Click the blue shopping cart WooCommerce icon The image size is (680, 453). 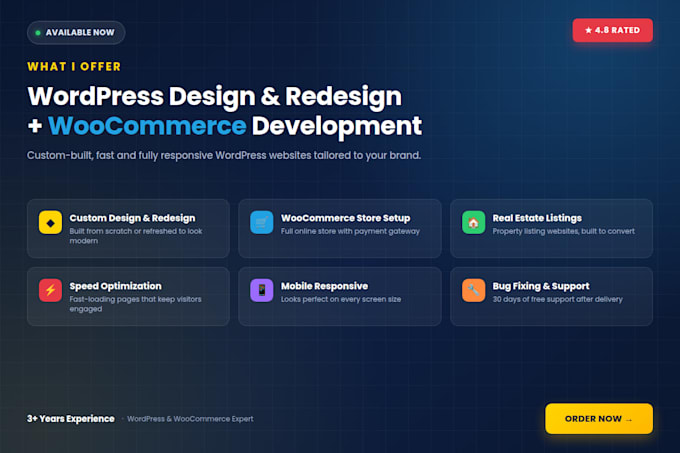[x=262, y=222]
